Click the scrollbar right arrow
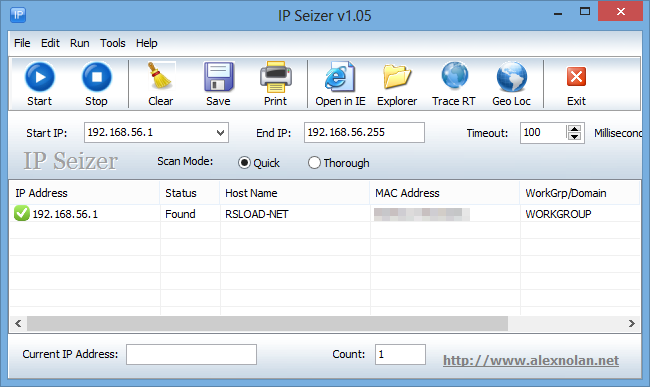Screen dimensions: 650x387 click(x=631, y=323)
